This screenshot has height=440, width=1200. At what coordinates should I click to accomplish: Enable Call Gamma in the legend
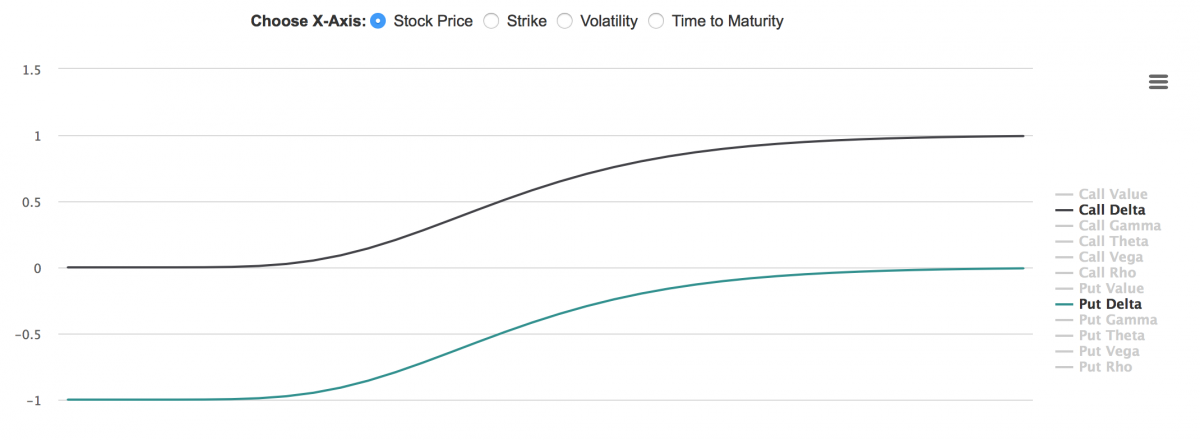(x=1120, y=226)
